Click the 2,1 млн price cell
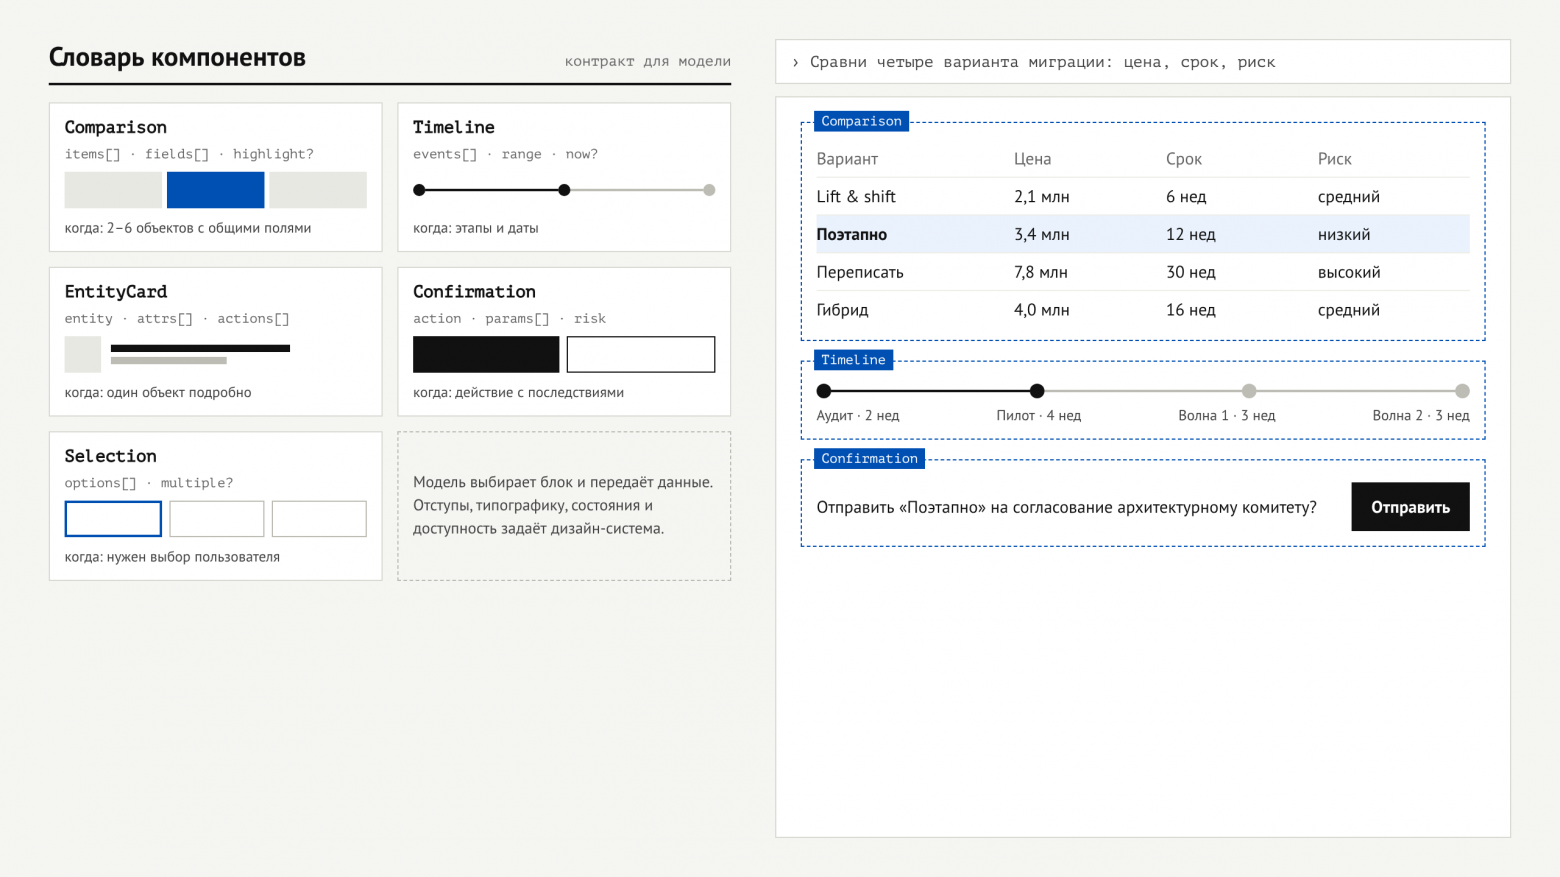 tap(1042, 197)
